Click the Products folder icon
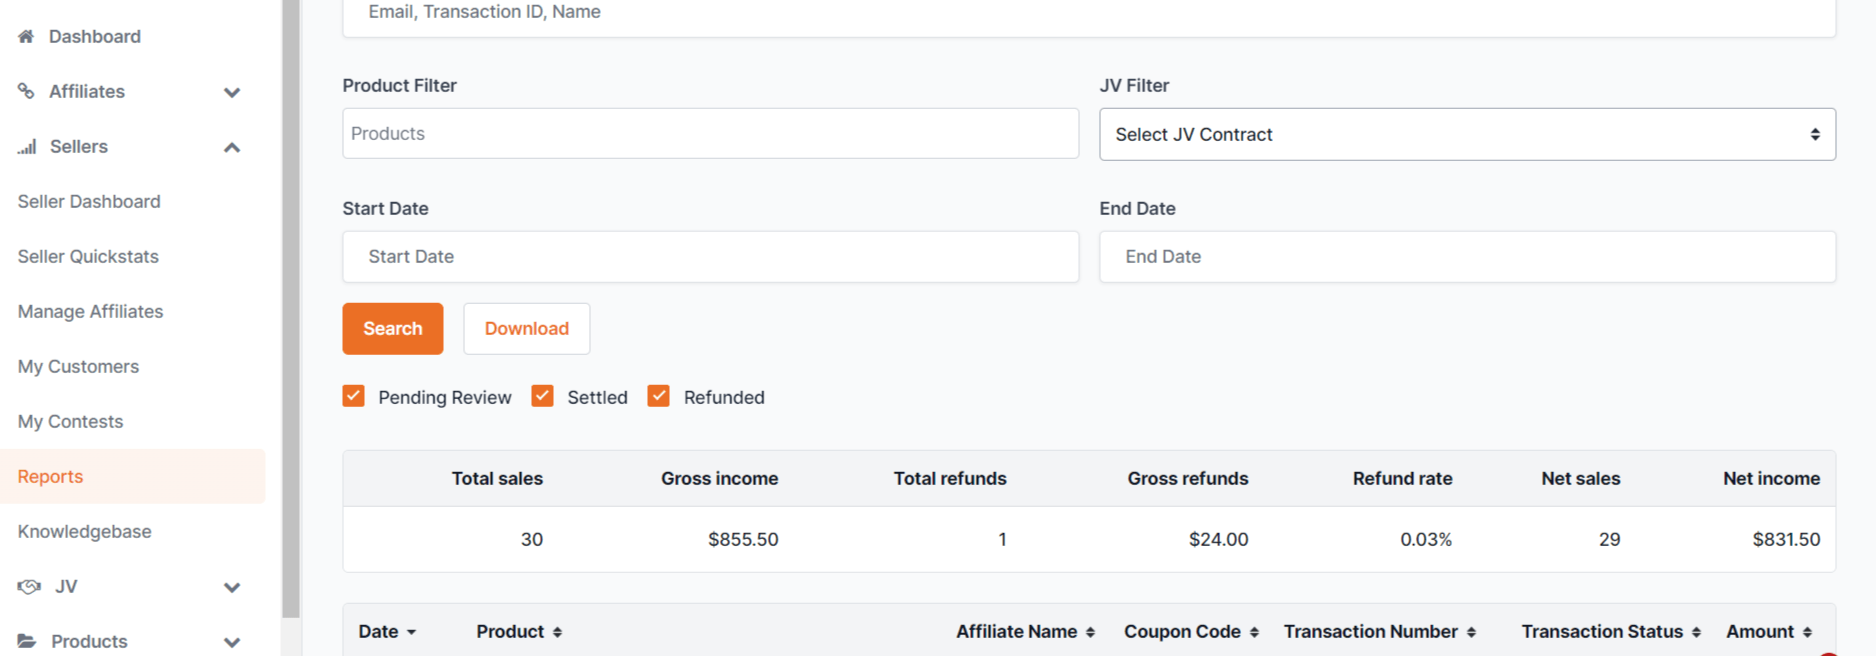 point(27,641)
